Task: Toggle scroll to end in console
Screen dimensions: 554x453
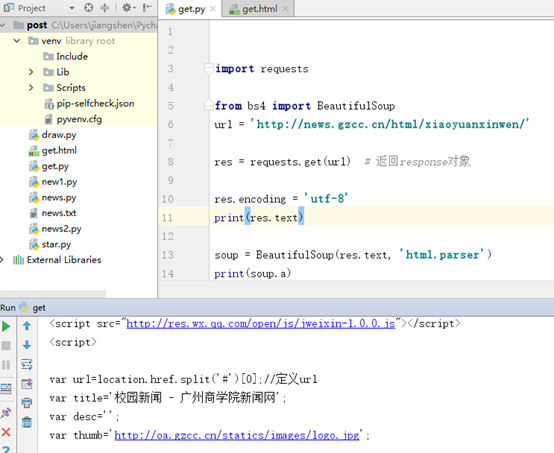Action: pos(27,383)
